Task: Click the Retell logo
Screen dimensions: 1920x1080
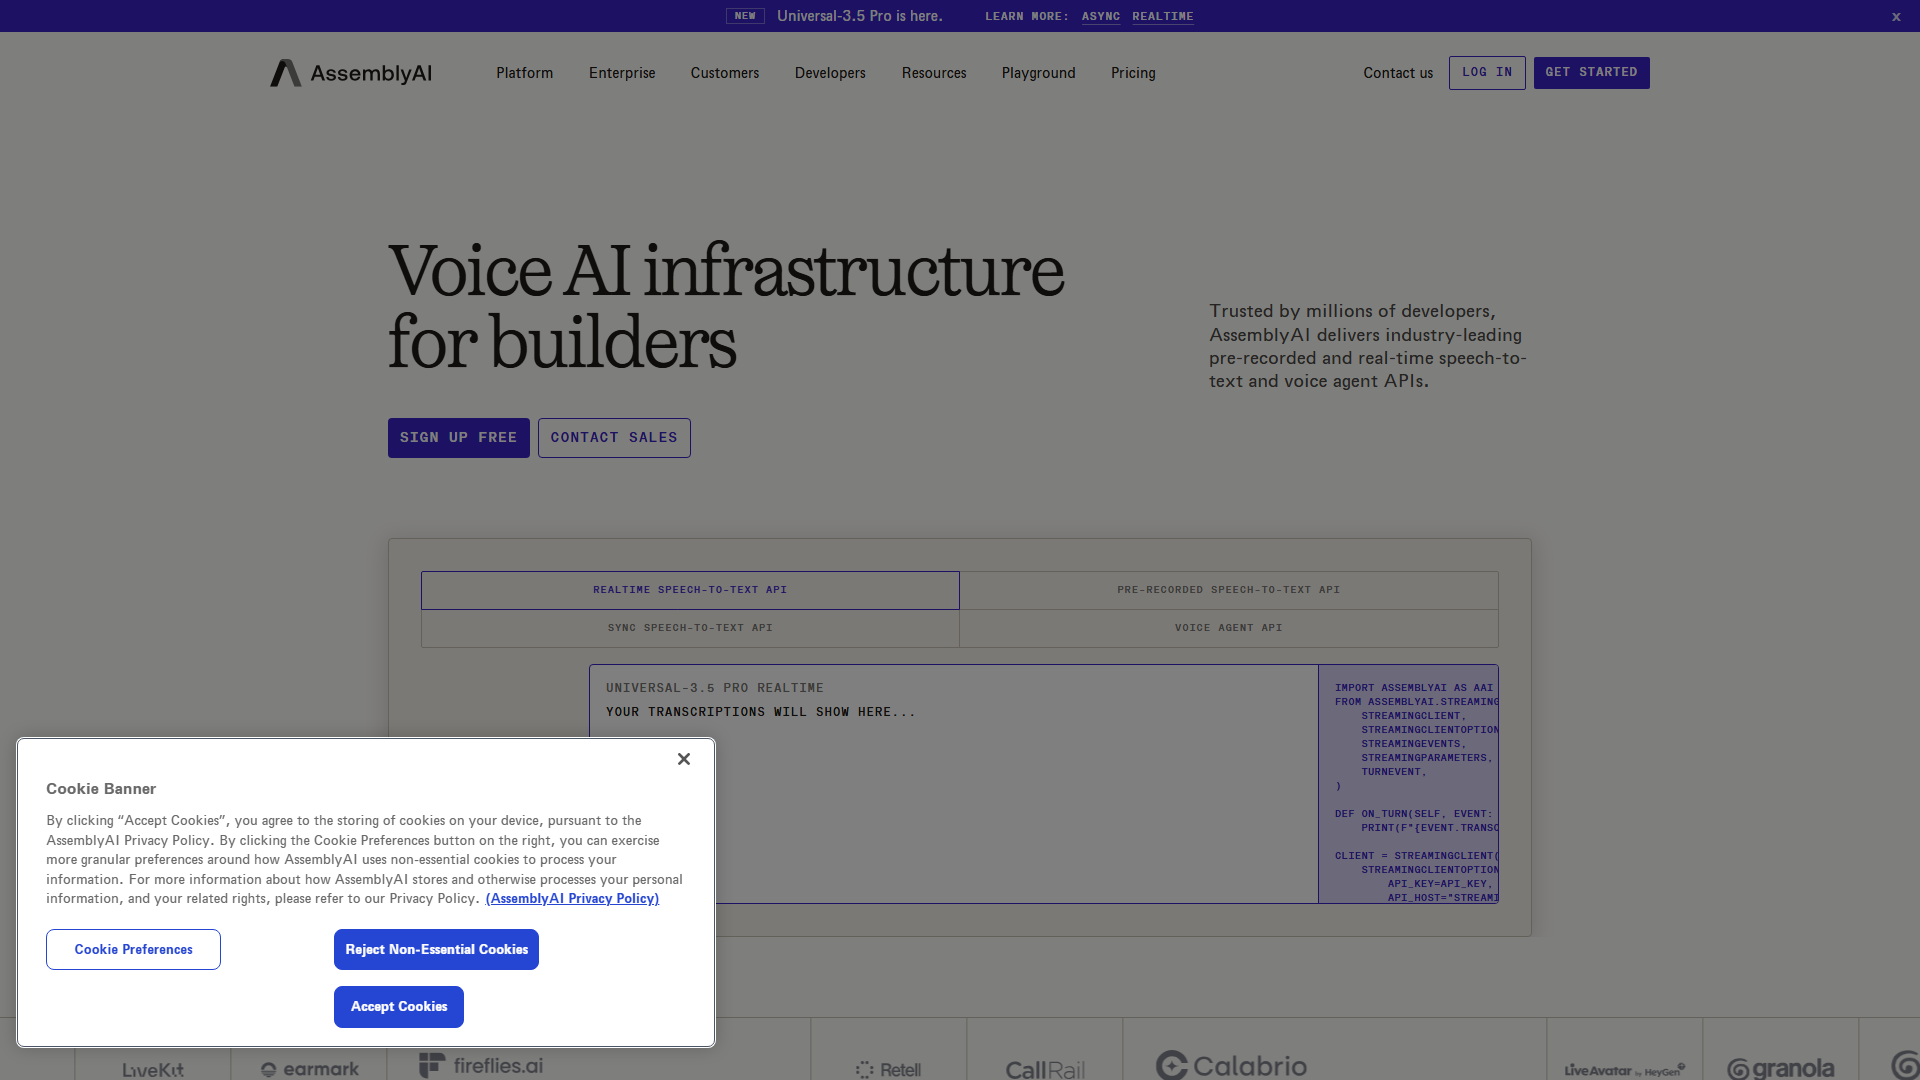Action: [888, 1069]
